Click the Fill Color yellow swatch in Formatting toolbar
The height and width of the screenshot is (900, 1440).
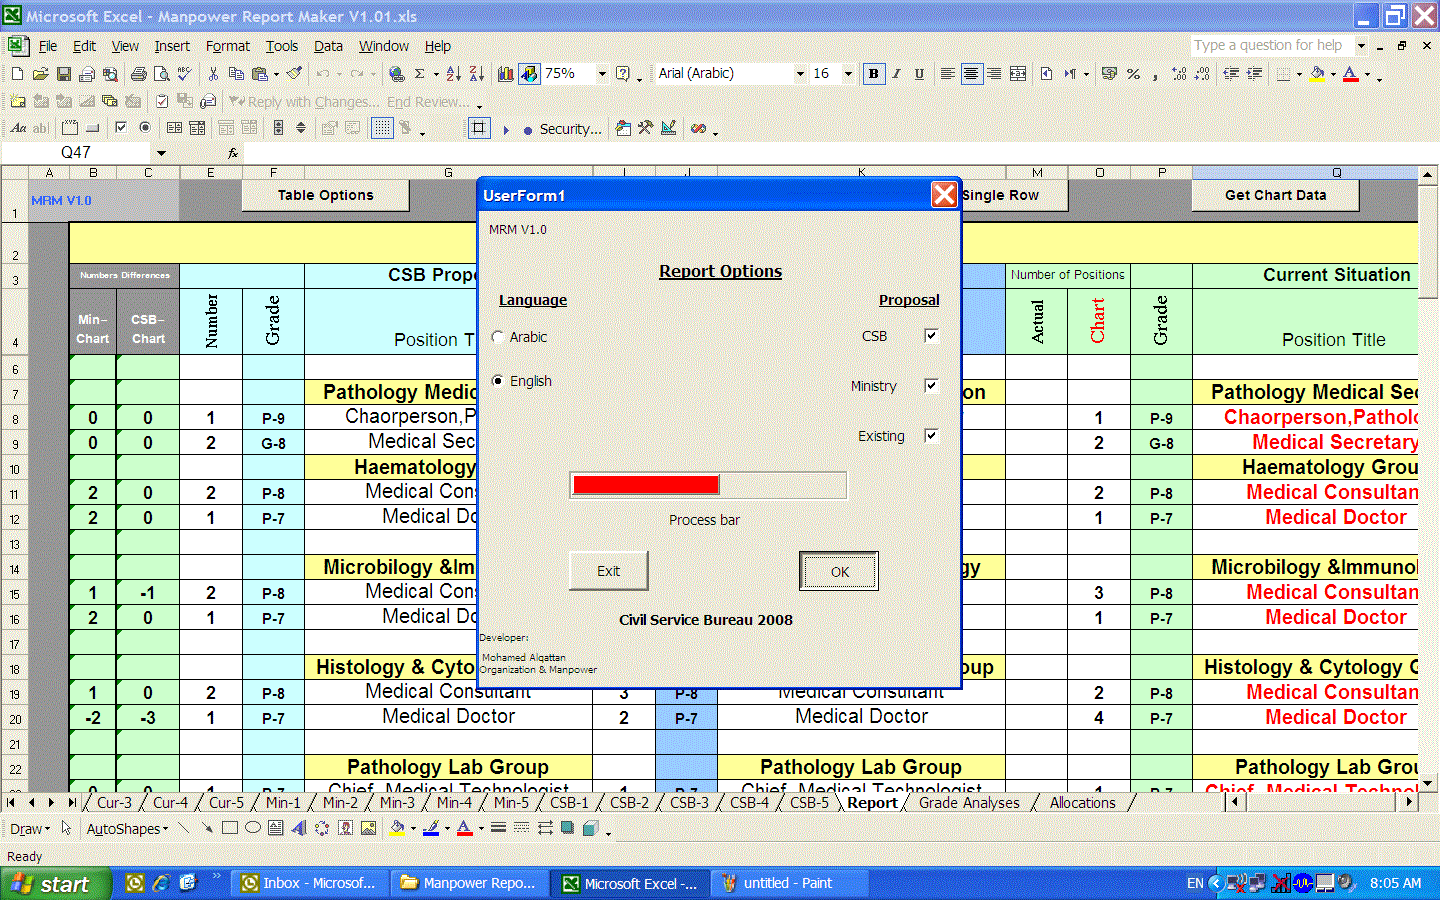(1317, 74)
